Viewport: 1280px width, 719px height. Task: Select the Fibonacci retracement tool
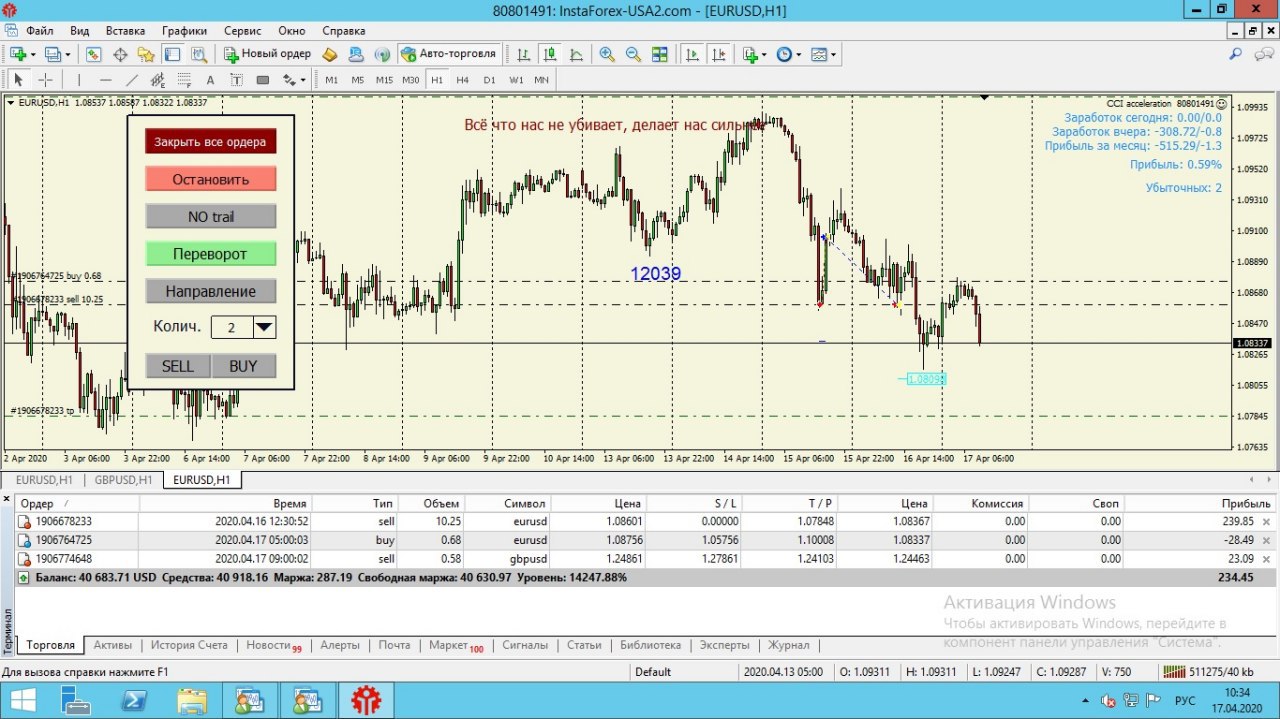[183, 80]
